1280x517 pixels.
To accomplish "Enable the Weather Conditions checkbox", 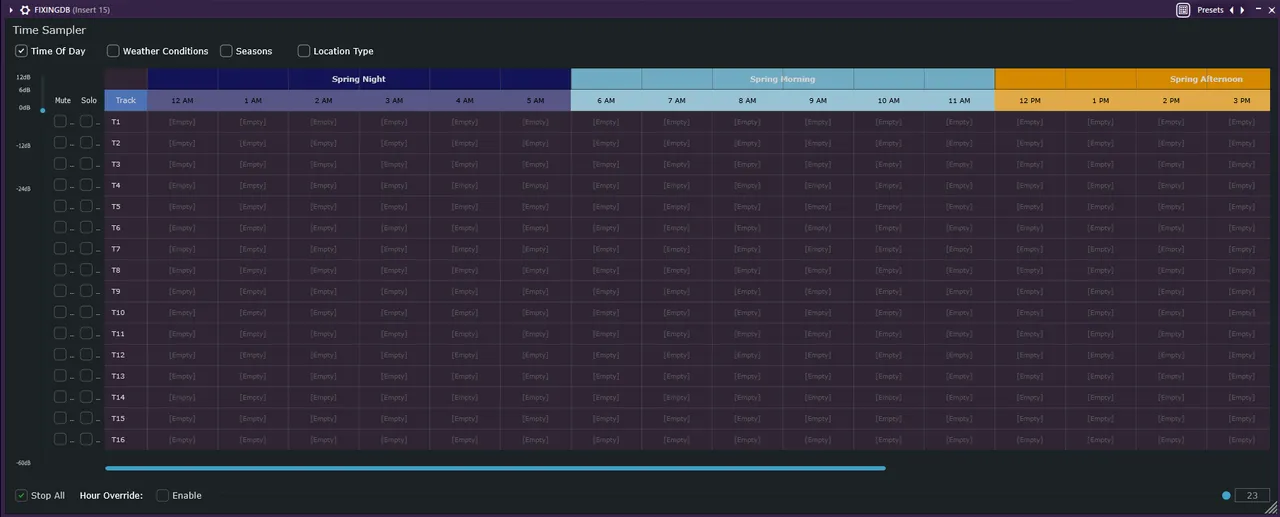I will 113,51.
